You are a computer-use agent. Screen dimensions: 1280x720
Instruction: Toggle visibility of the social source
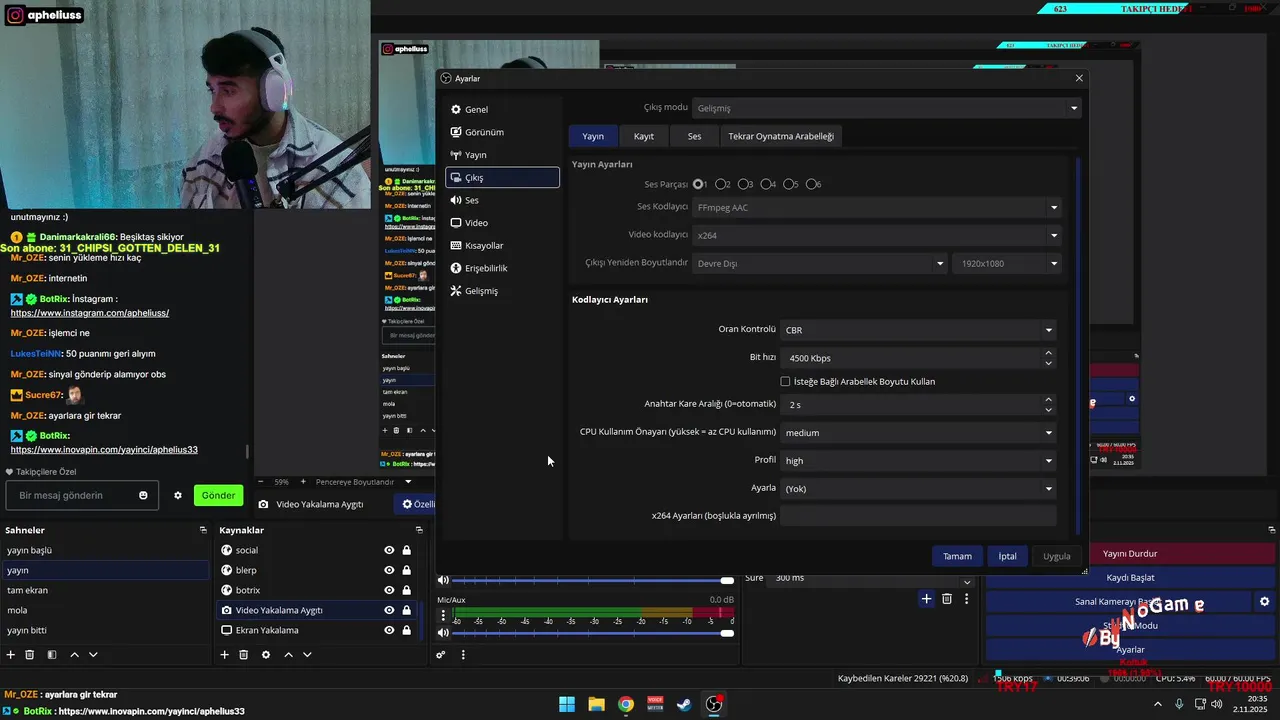pos(389,550)
